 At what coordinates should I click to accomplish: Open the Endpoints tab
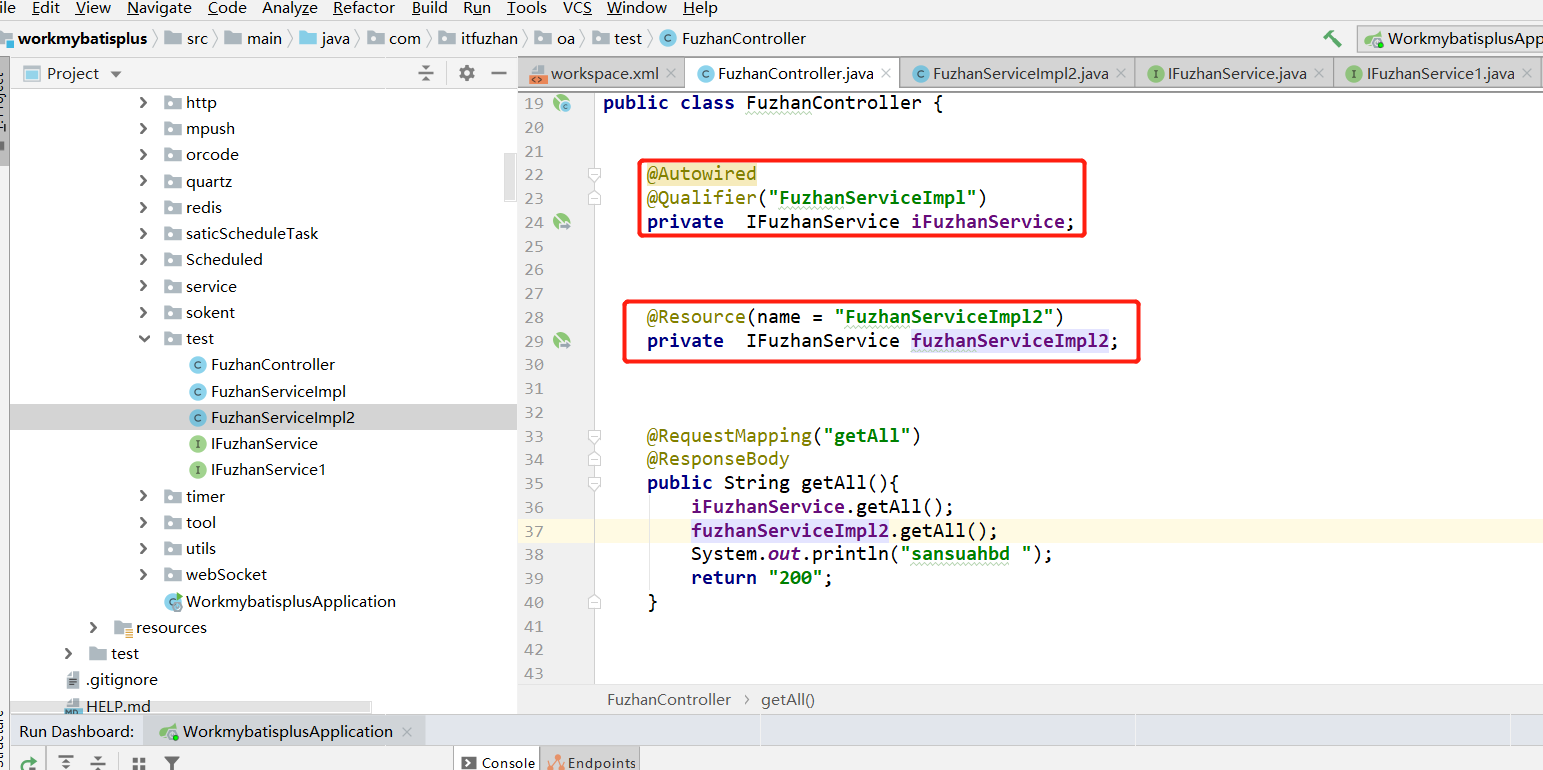[x=589, y=762]
